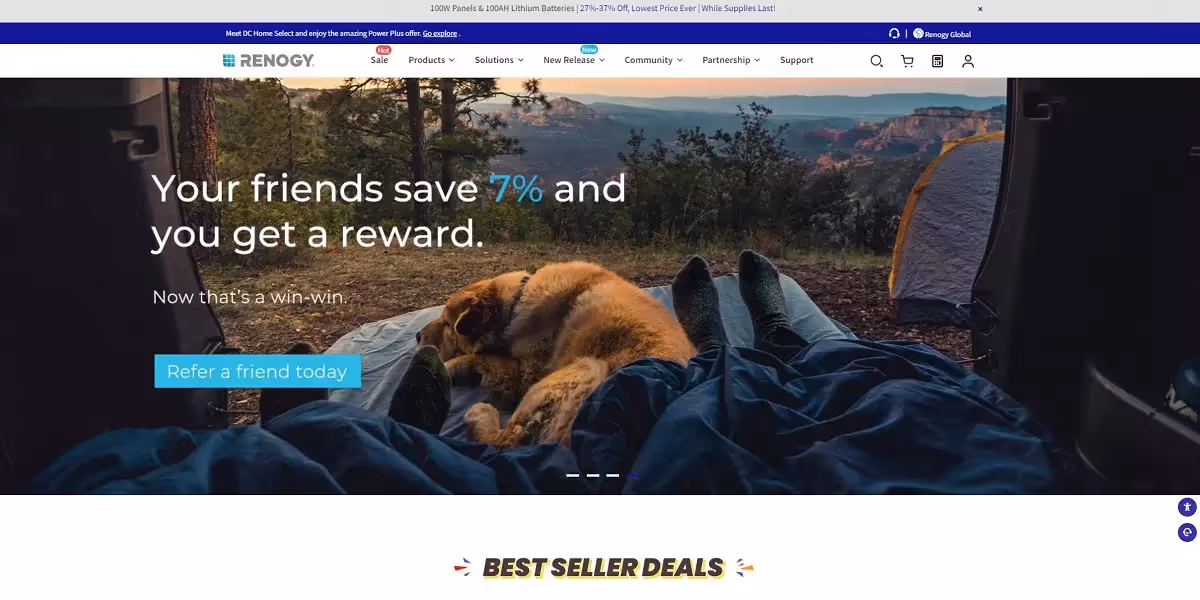The image size is (1200, 600).
Task: Open the accessibility widget icon
Action: point(1187,507)
